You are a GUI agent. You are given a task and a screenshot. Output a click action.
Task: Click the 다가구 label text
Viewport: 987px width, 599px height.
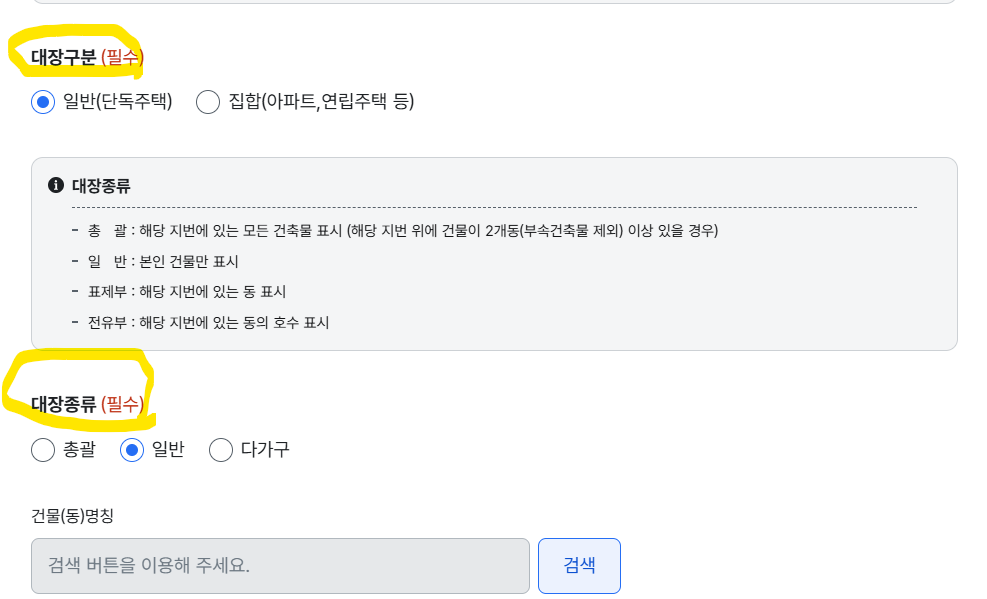click(265, 449)
